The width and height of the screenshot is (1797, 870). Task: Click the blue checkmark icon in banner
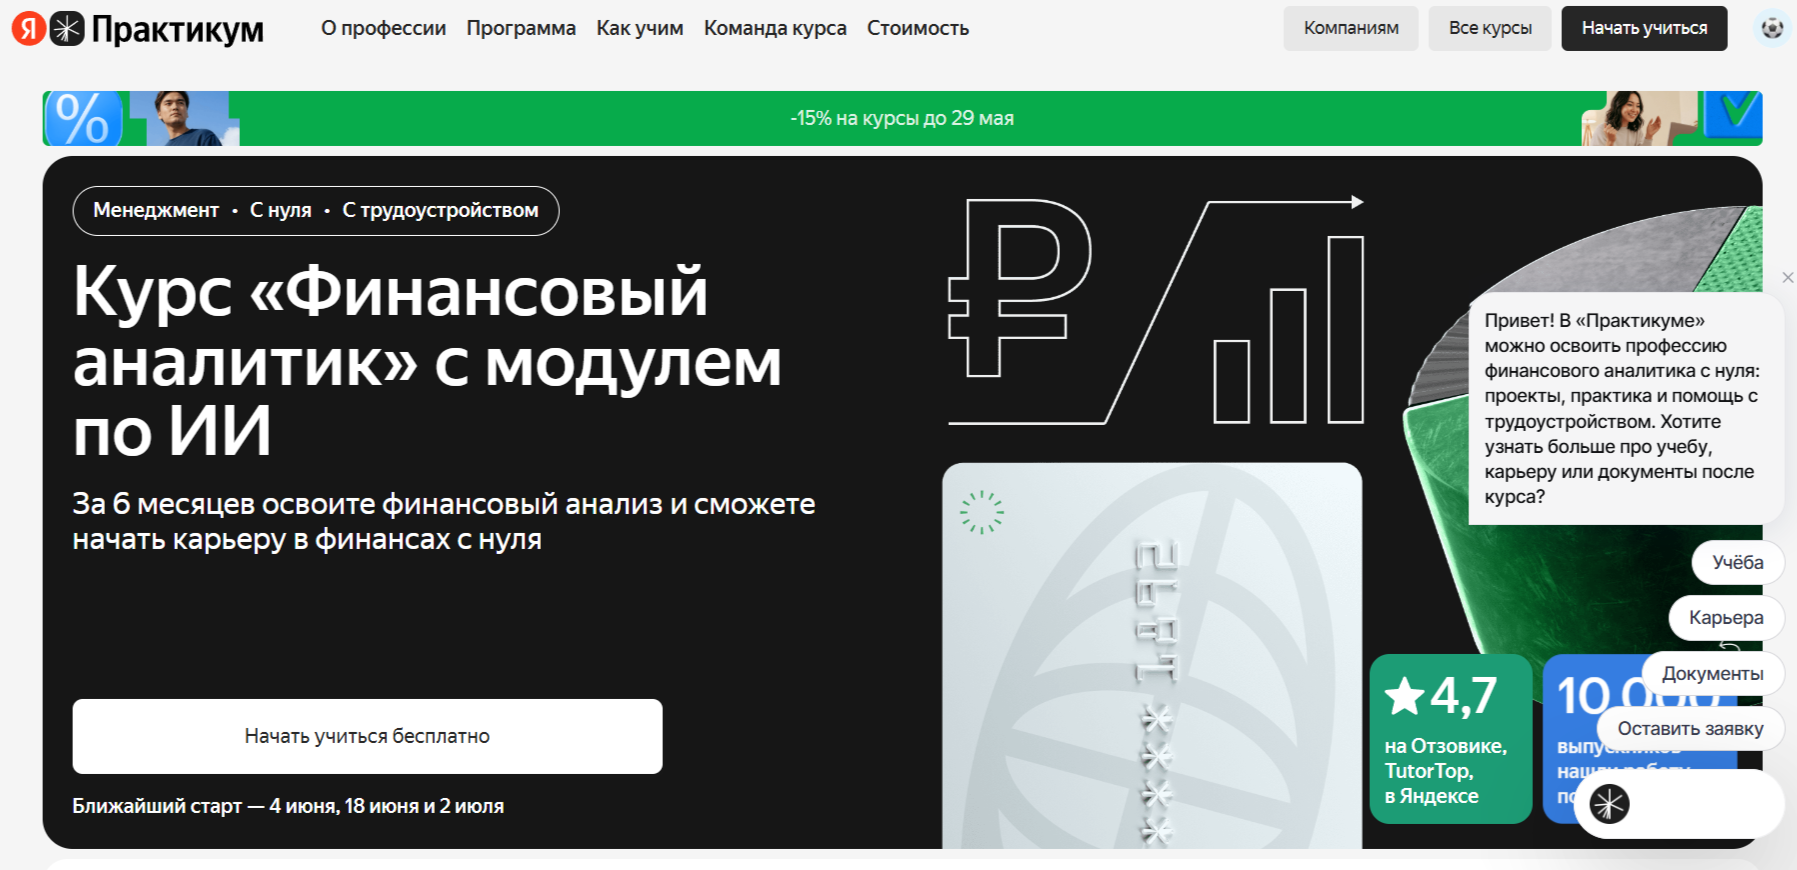(1733, 116)
